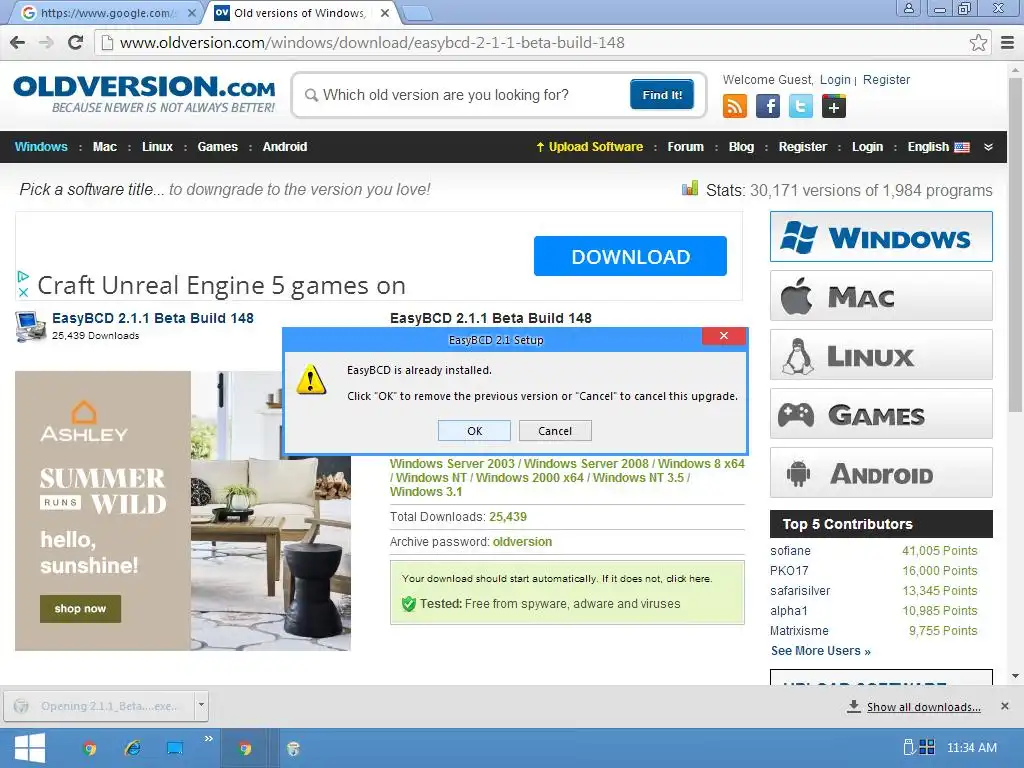Click the page vertical scrollbar thumb

(1015, 245)
